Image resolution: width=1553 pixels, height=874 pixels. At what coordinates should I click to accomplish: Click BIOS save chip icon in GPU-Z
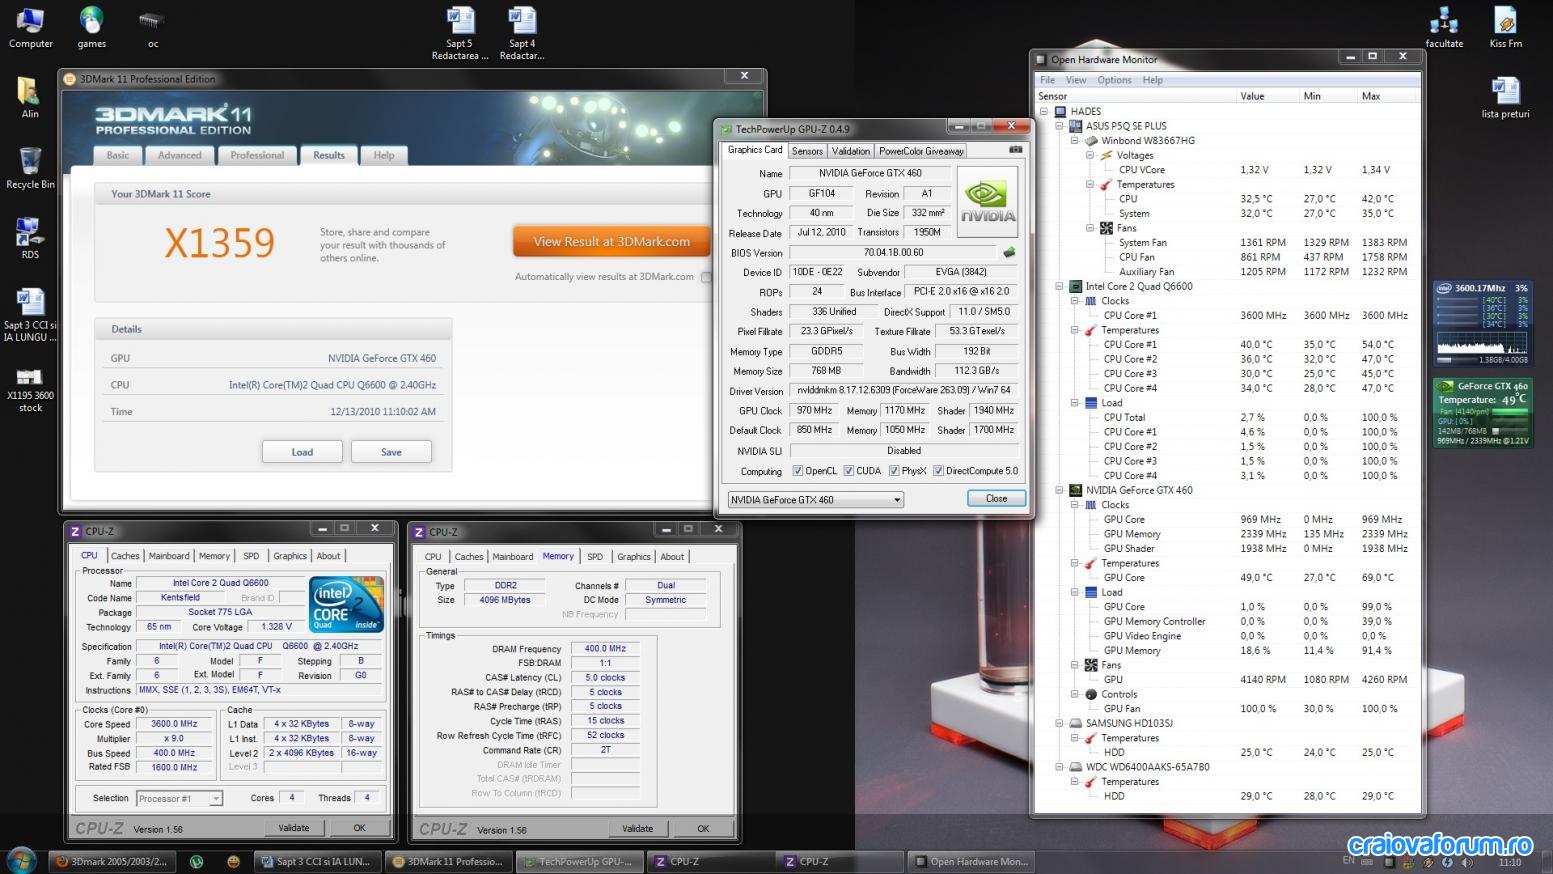tap(1010, 253)
